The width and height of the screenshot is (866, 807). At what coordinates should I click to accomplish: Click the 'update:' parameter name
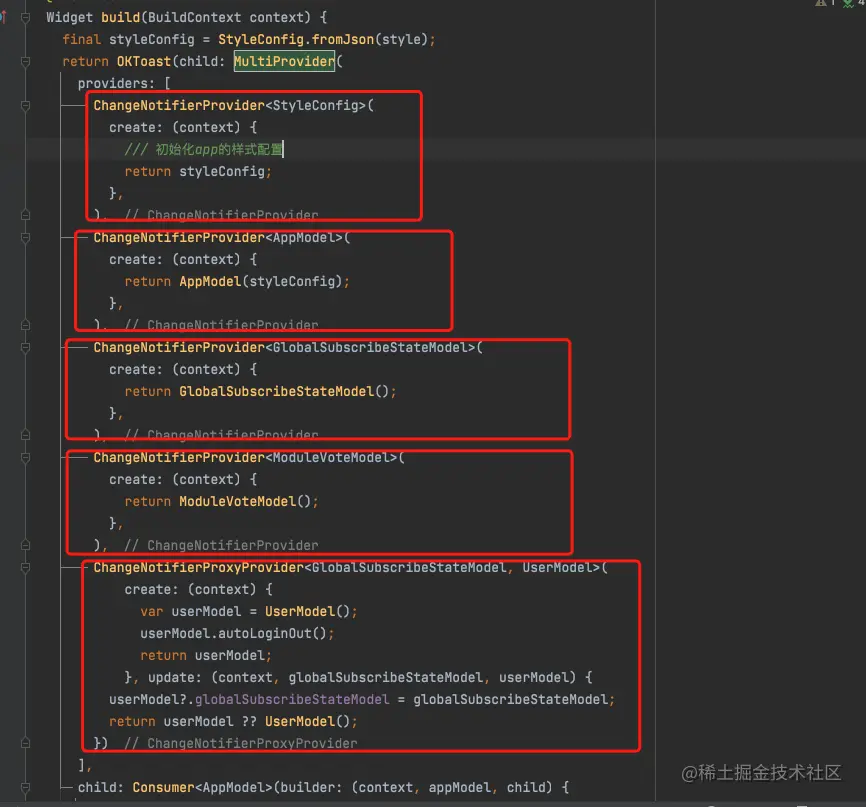coord(175,678)
